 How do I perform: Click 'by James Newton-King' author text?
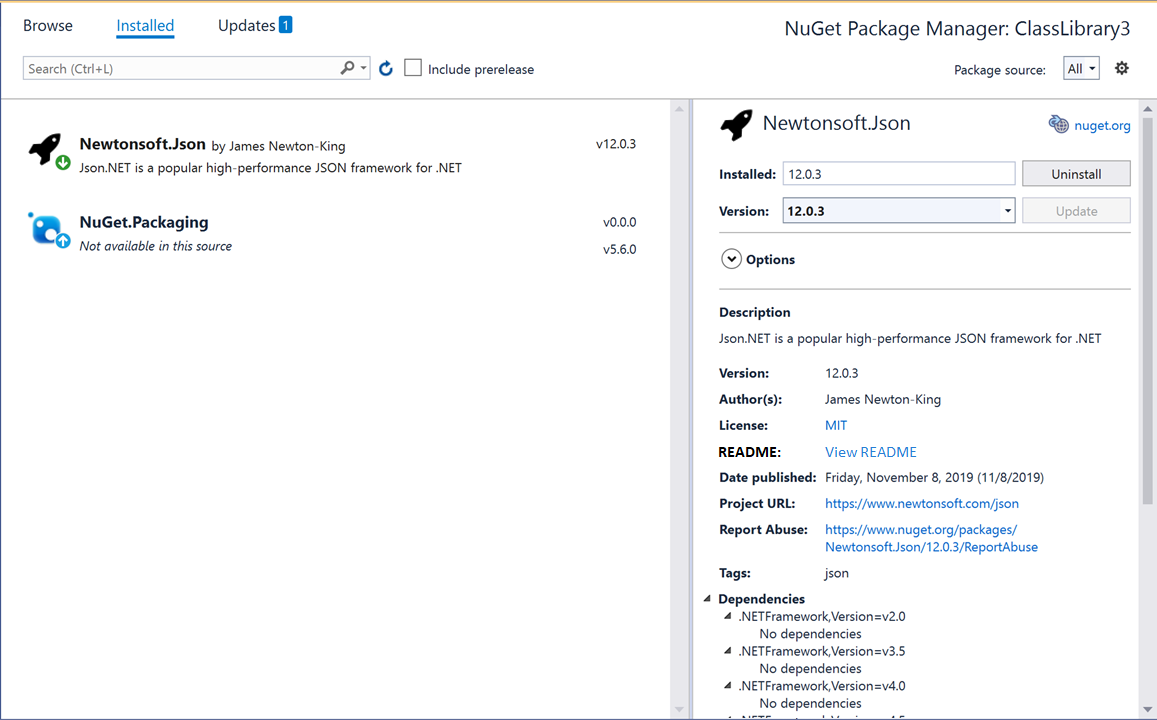(x=278, y=146)
